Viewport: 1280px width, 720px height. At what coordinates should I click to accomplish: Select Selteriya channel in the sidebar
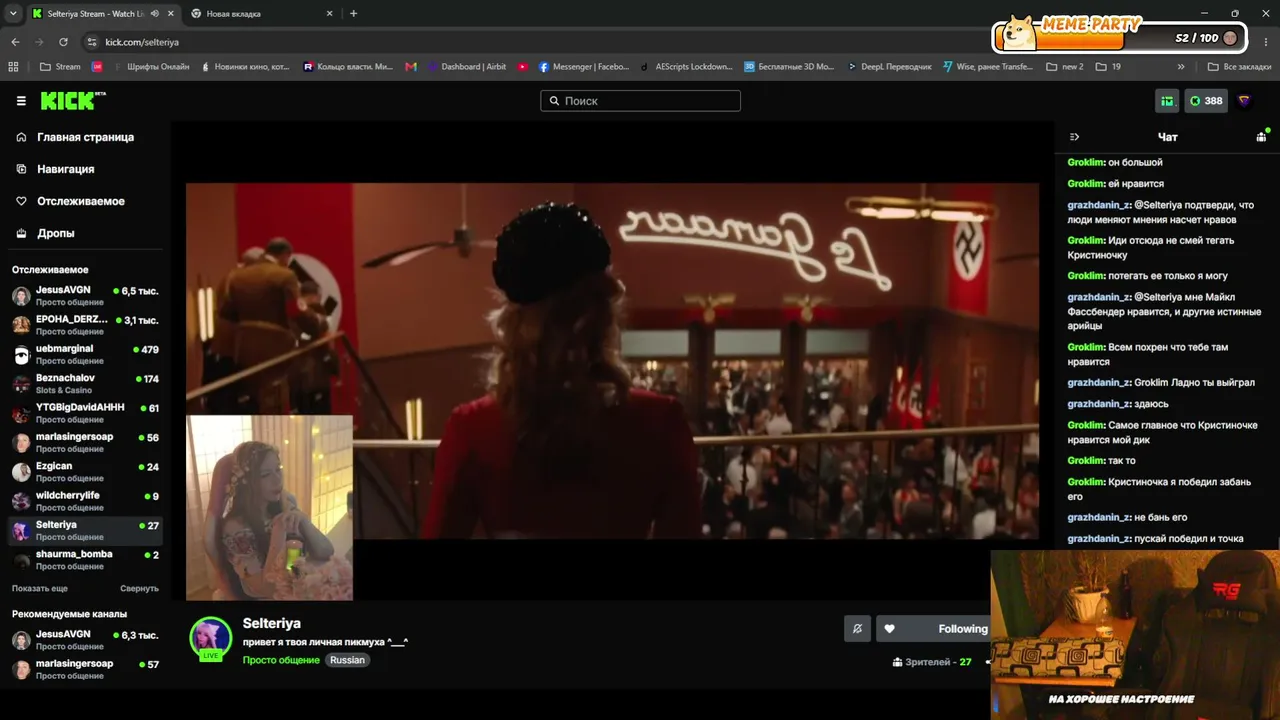pos(85,530)
